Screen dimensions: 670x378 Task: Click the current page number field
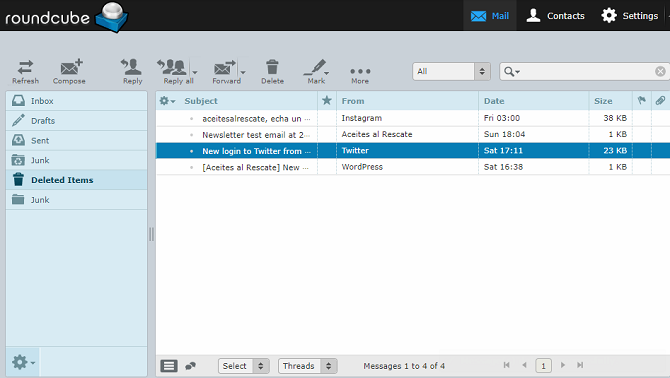tap(543, 366)
